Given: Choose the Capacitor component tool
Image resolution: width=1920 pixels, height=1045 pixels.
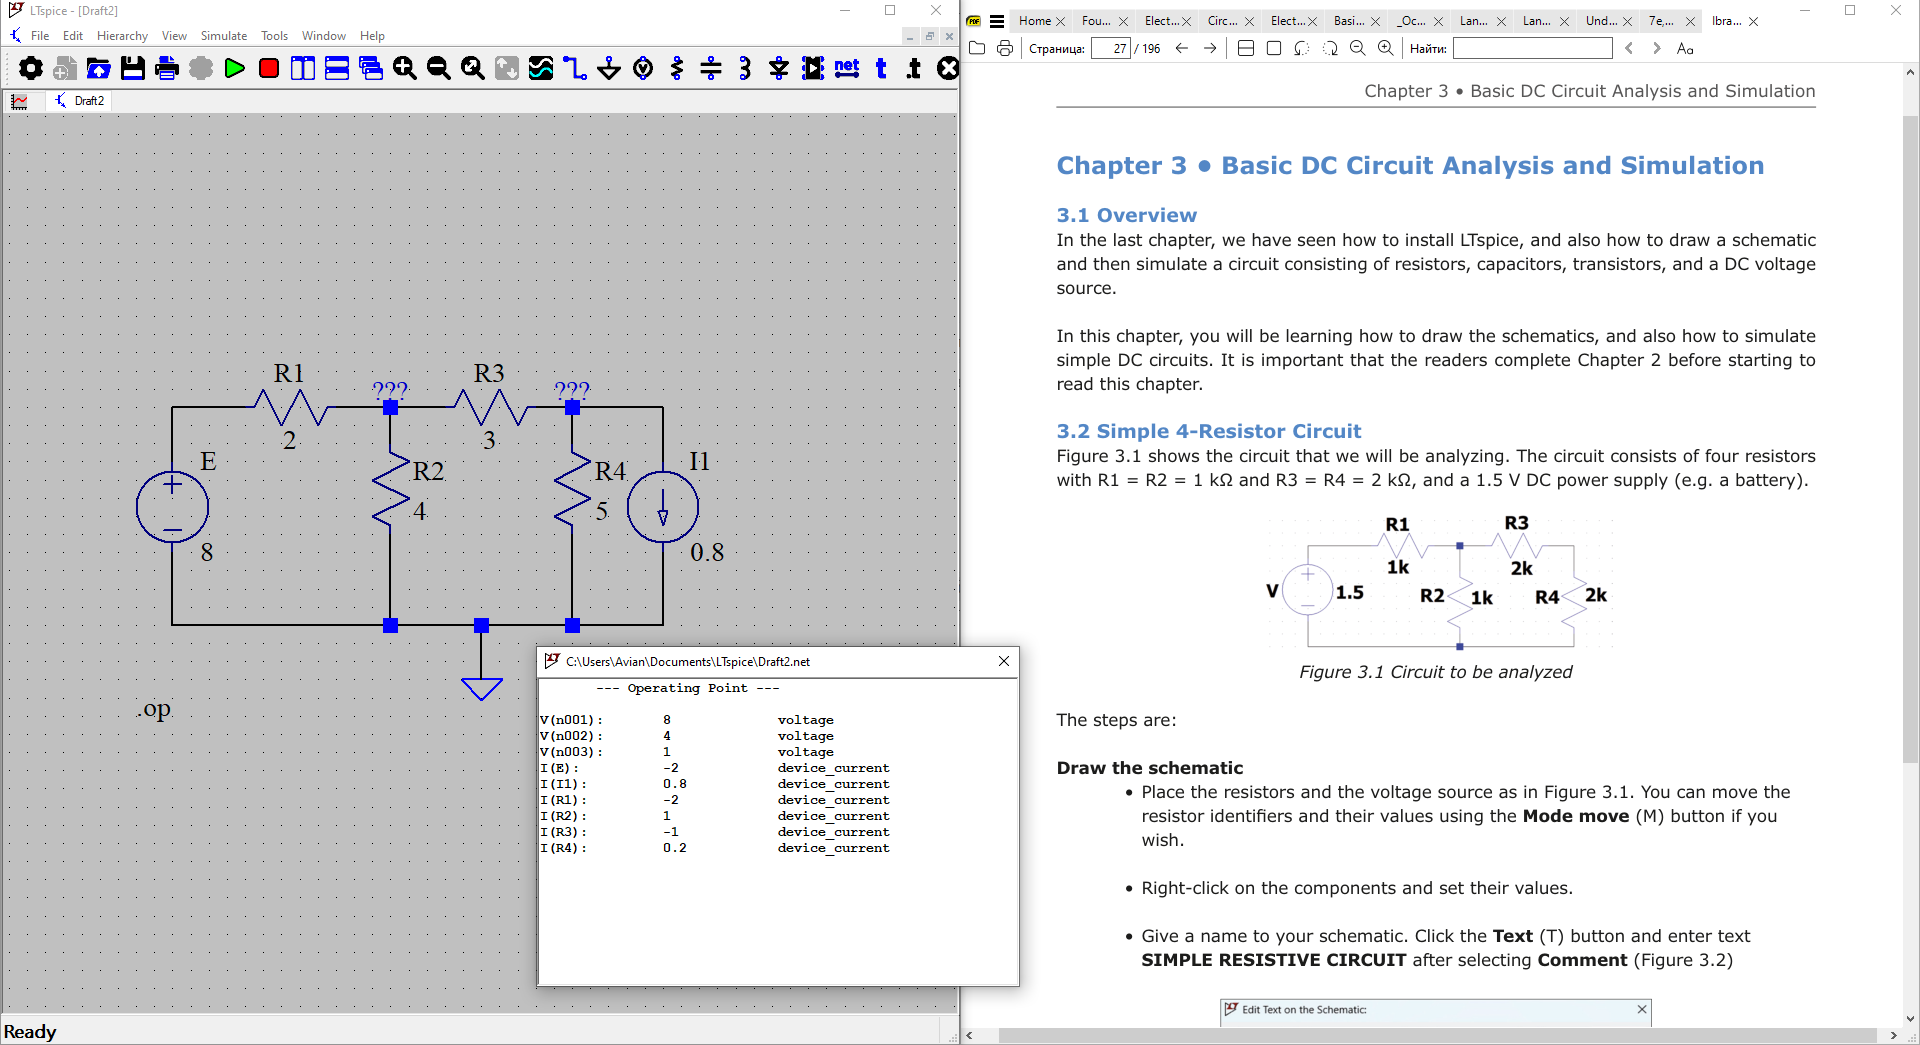Looking at the screenshot, I should coord(711,68).
